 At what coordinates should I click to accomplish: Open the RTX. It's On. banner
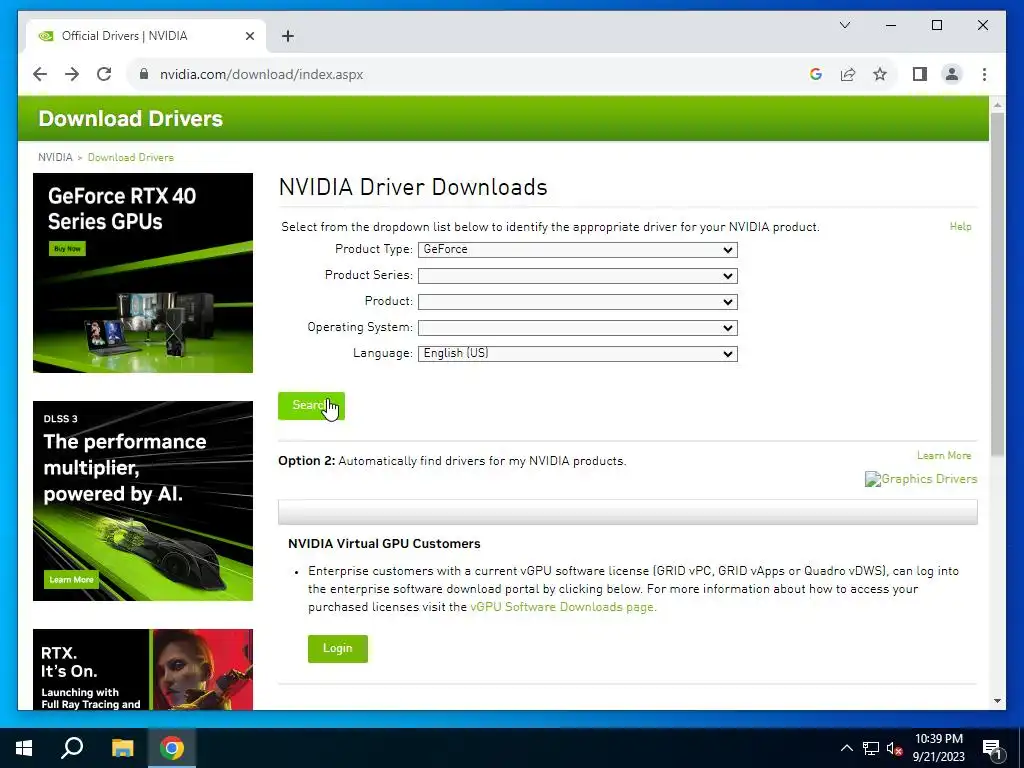pyautogui.click(x=143, y=669)
